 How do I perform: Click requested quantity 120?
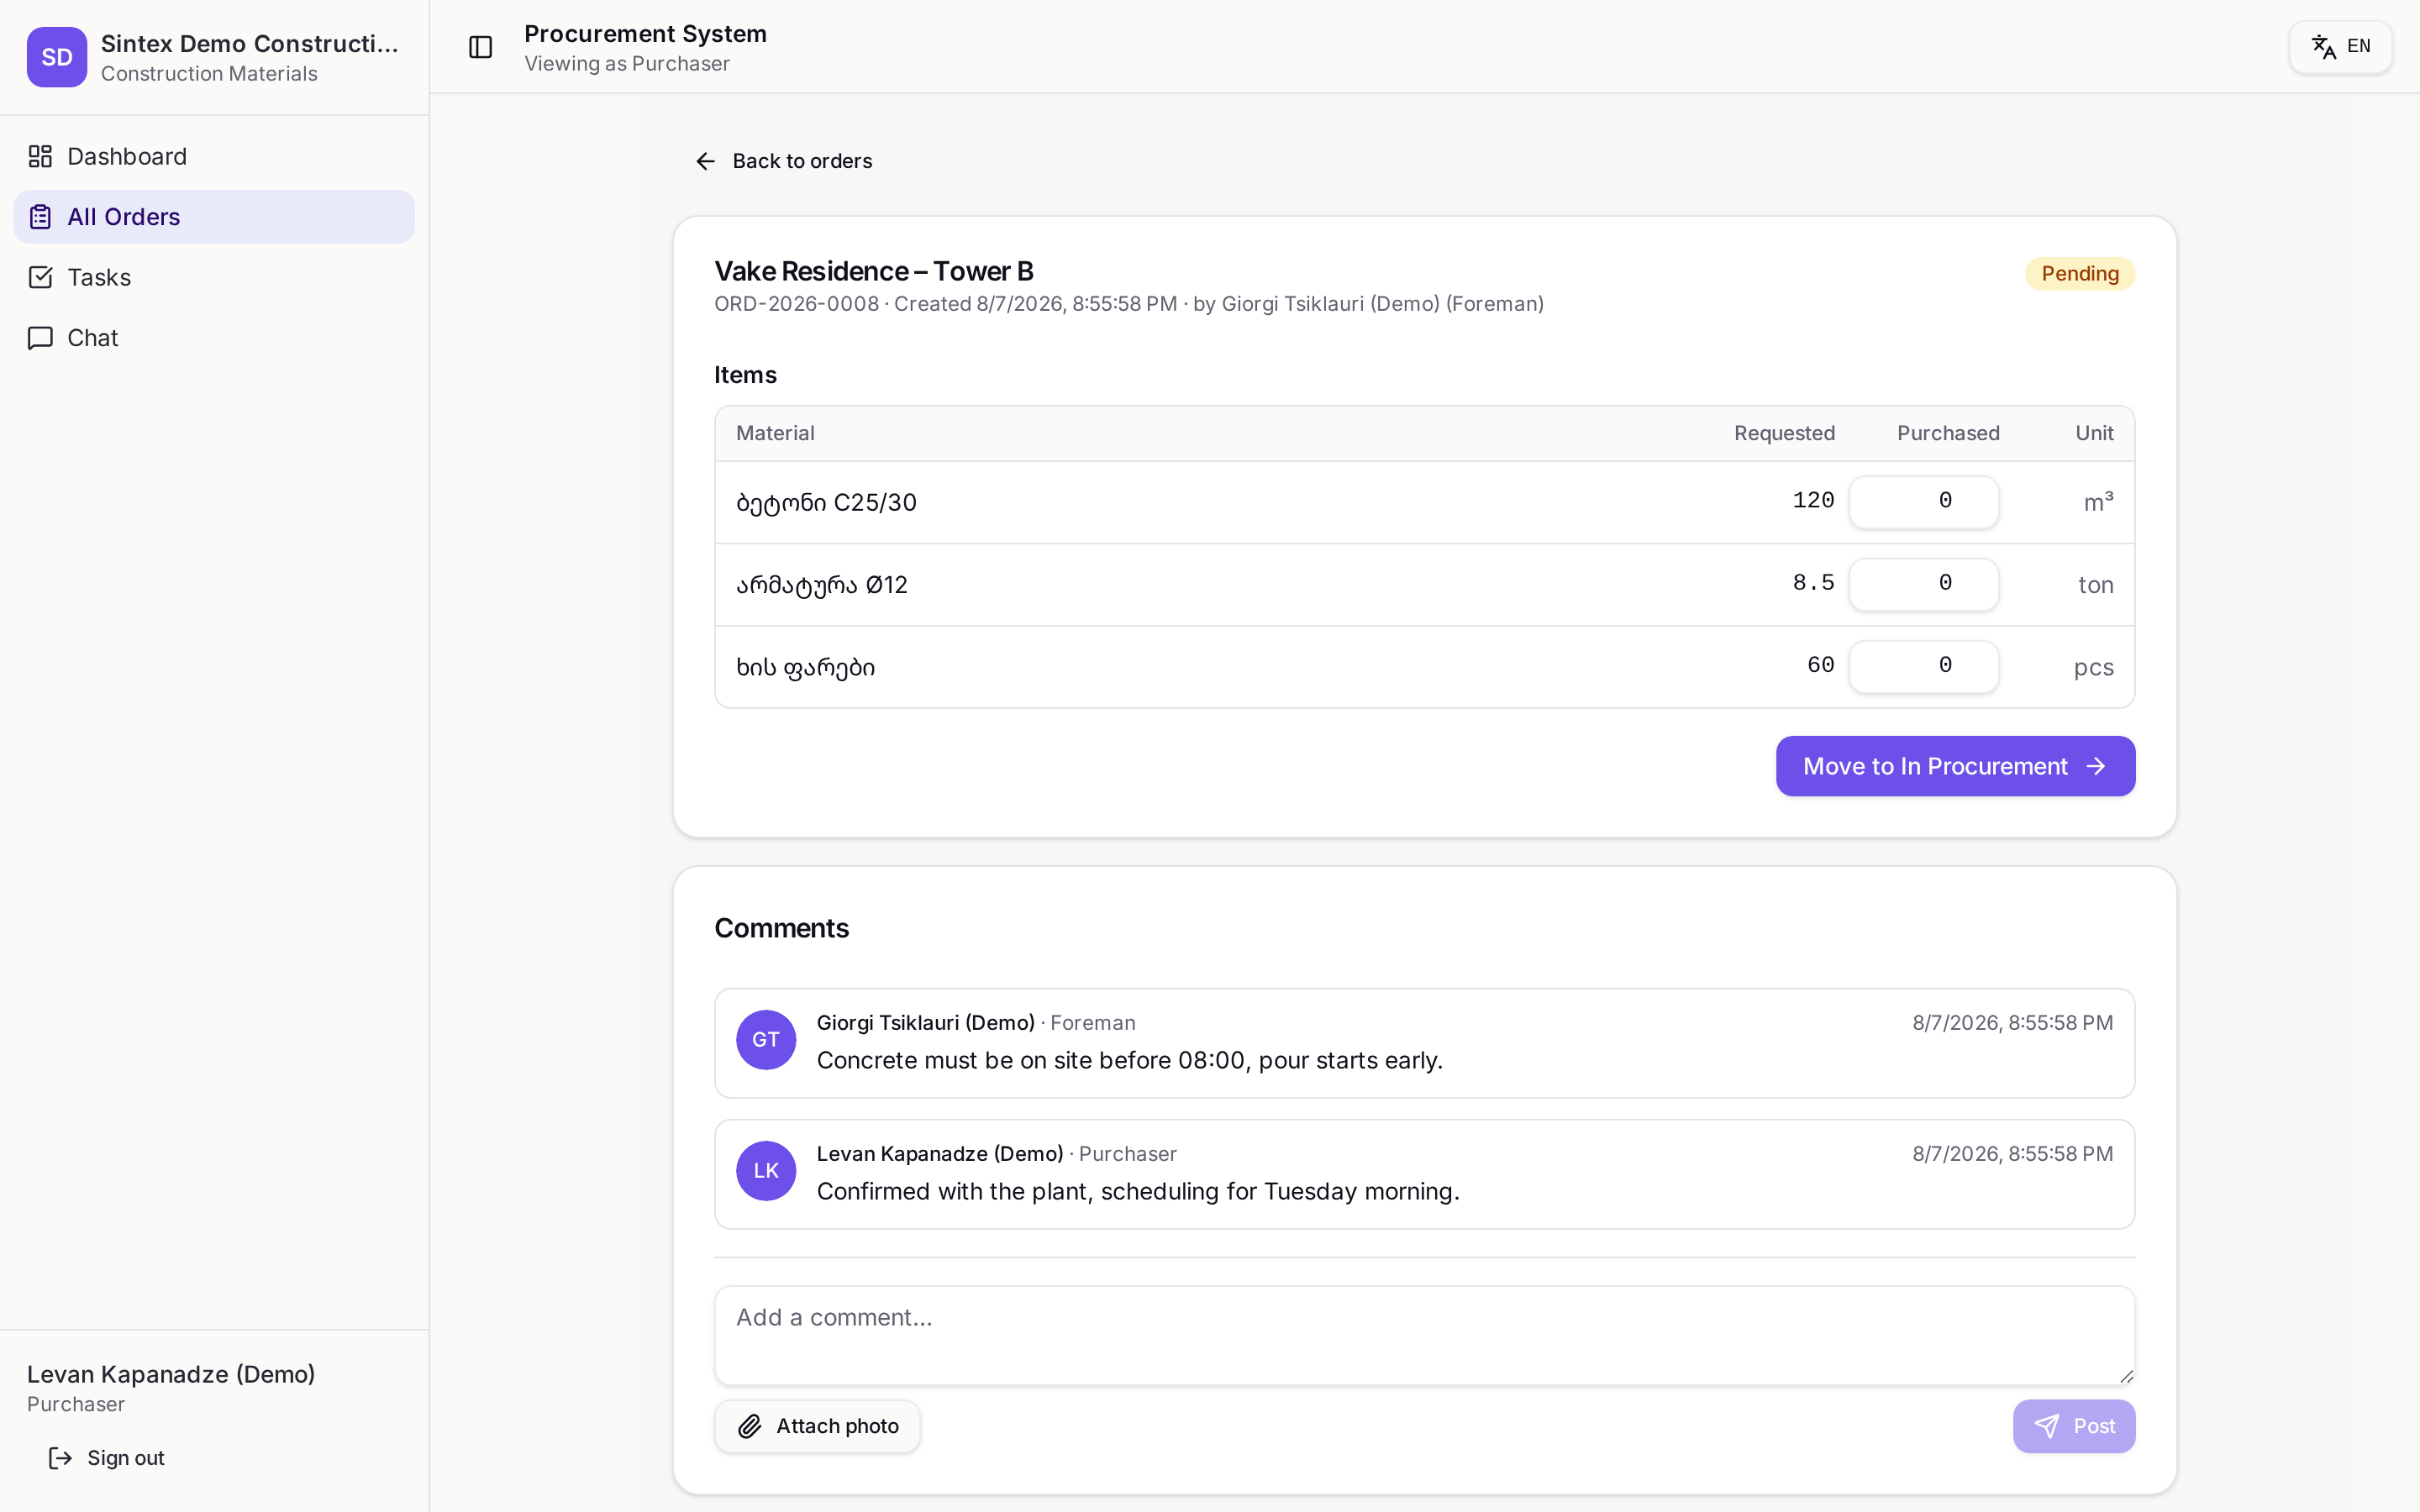(x=1813, y=500)
